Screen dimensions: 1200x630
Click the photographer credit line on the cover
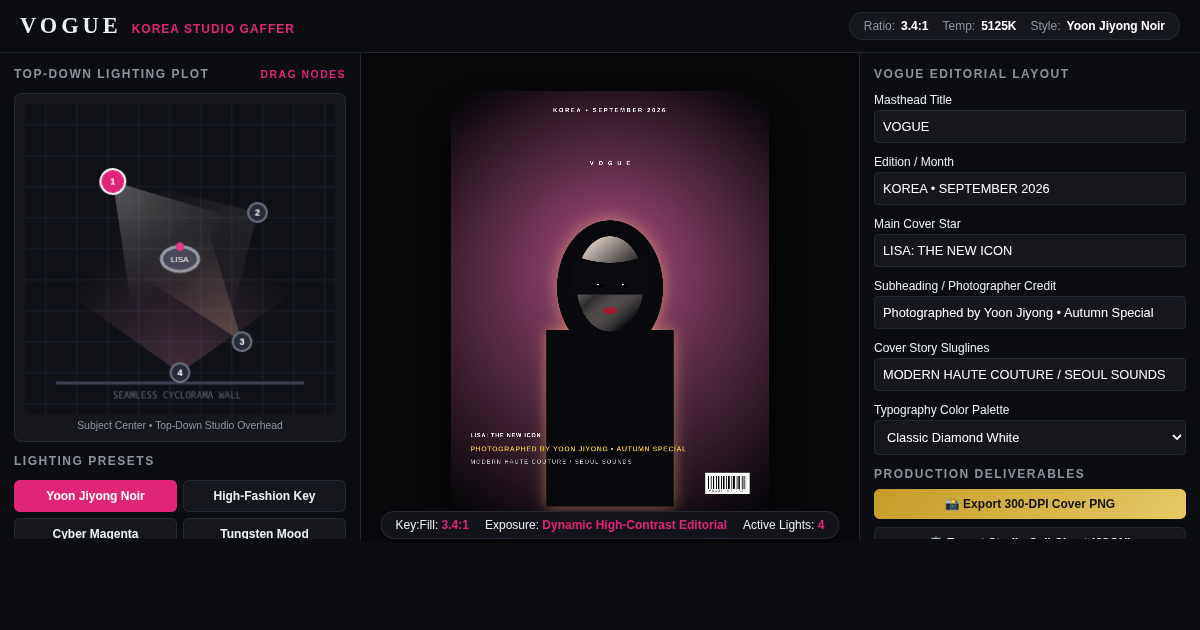click(578, 449)
